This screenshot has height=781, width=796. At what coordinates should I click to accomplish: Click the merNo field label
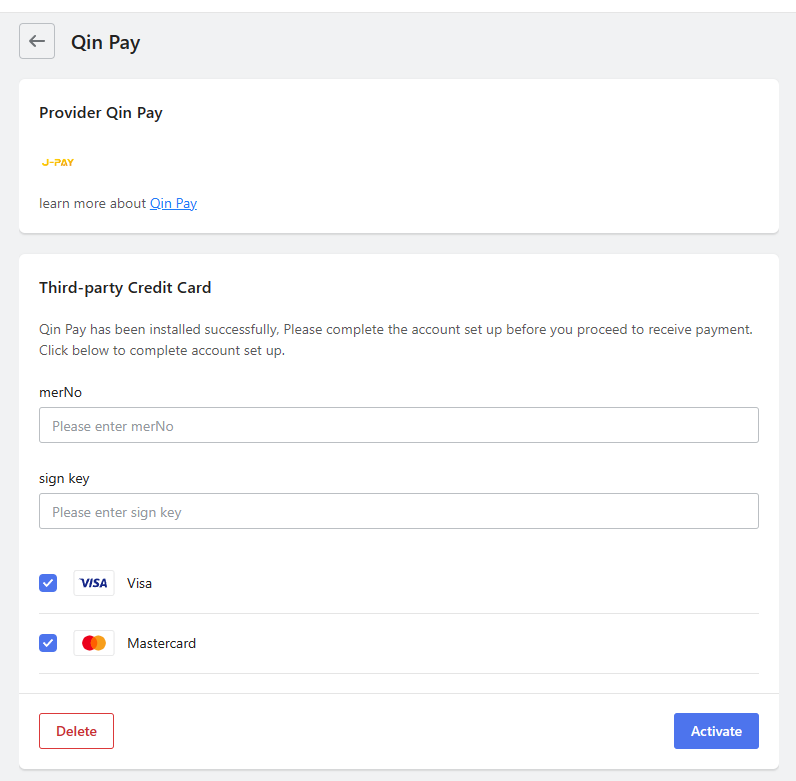click(60, 393)
